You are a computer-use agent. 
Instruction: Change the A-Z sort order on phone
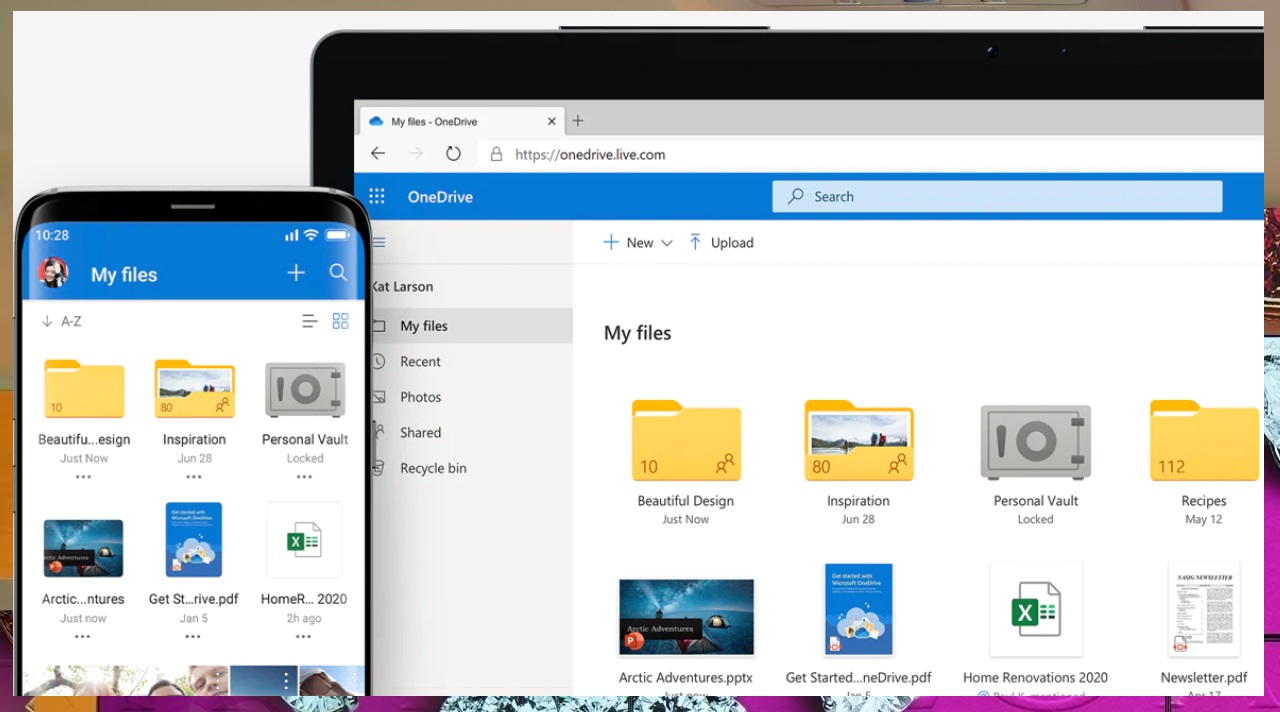click(61, 321)
